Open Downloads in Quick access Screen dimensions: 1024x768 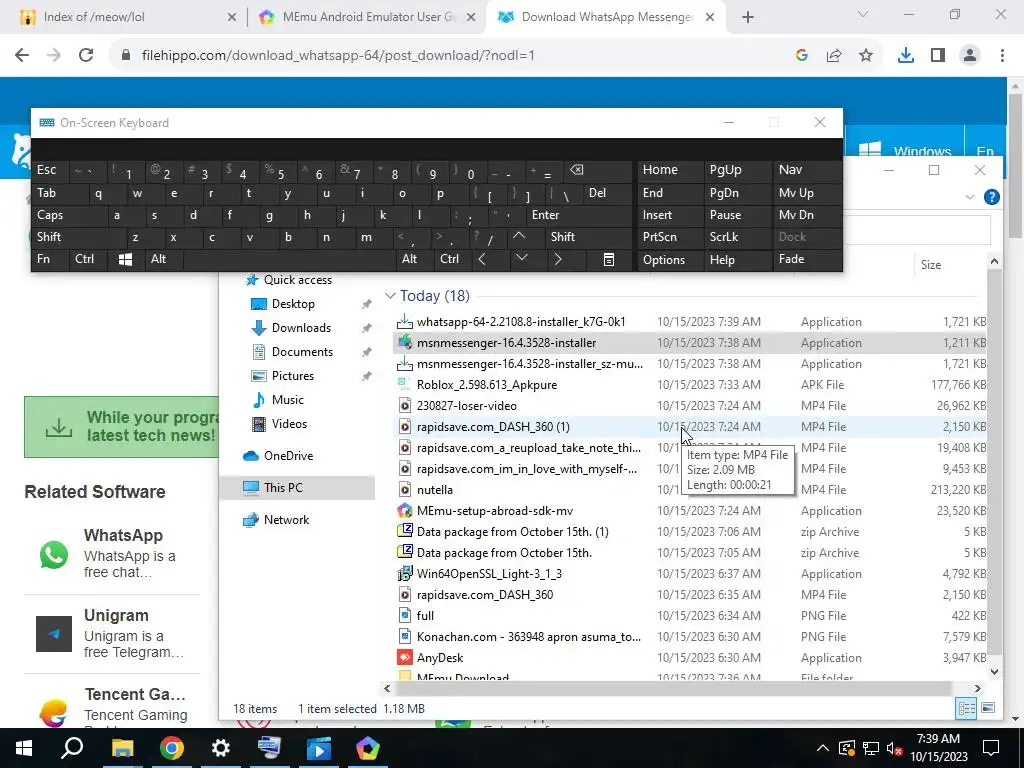coord(301,328)
